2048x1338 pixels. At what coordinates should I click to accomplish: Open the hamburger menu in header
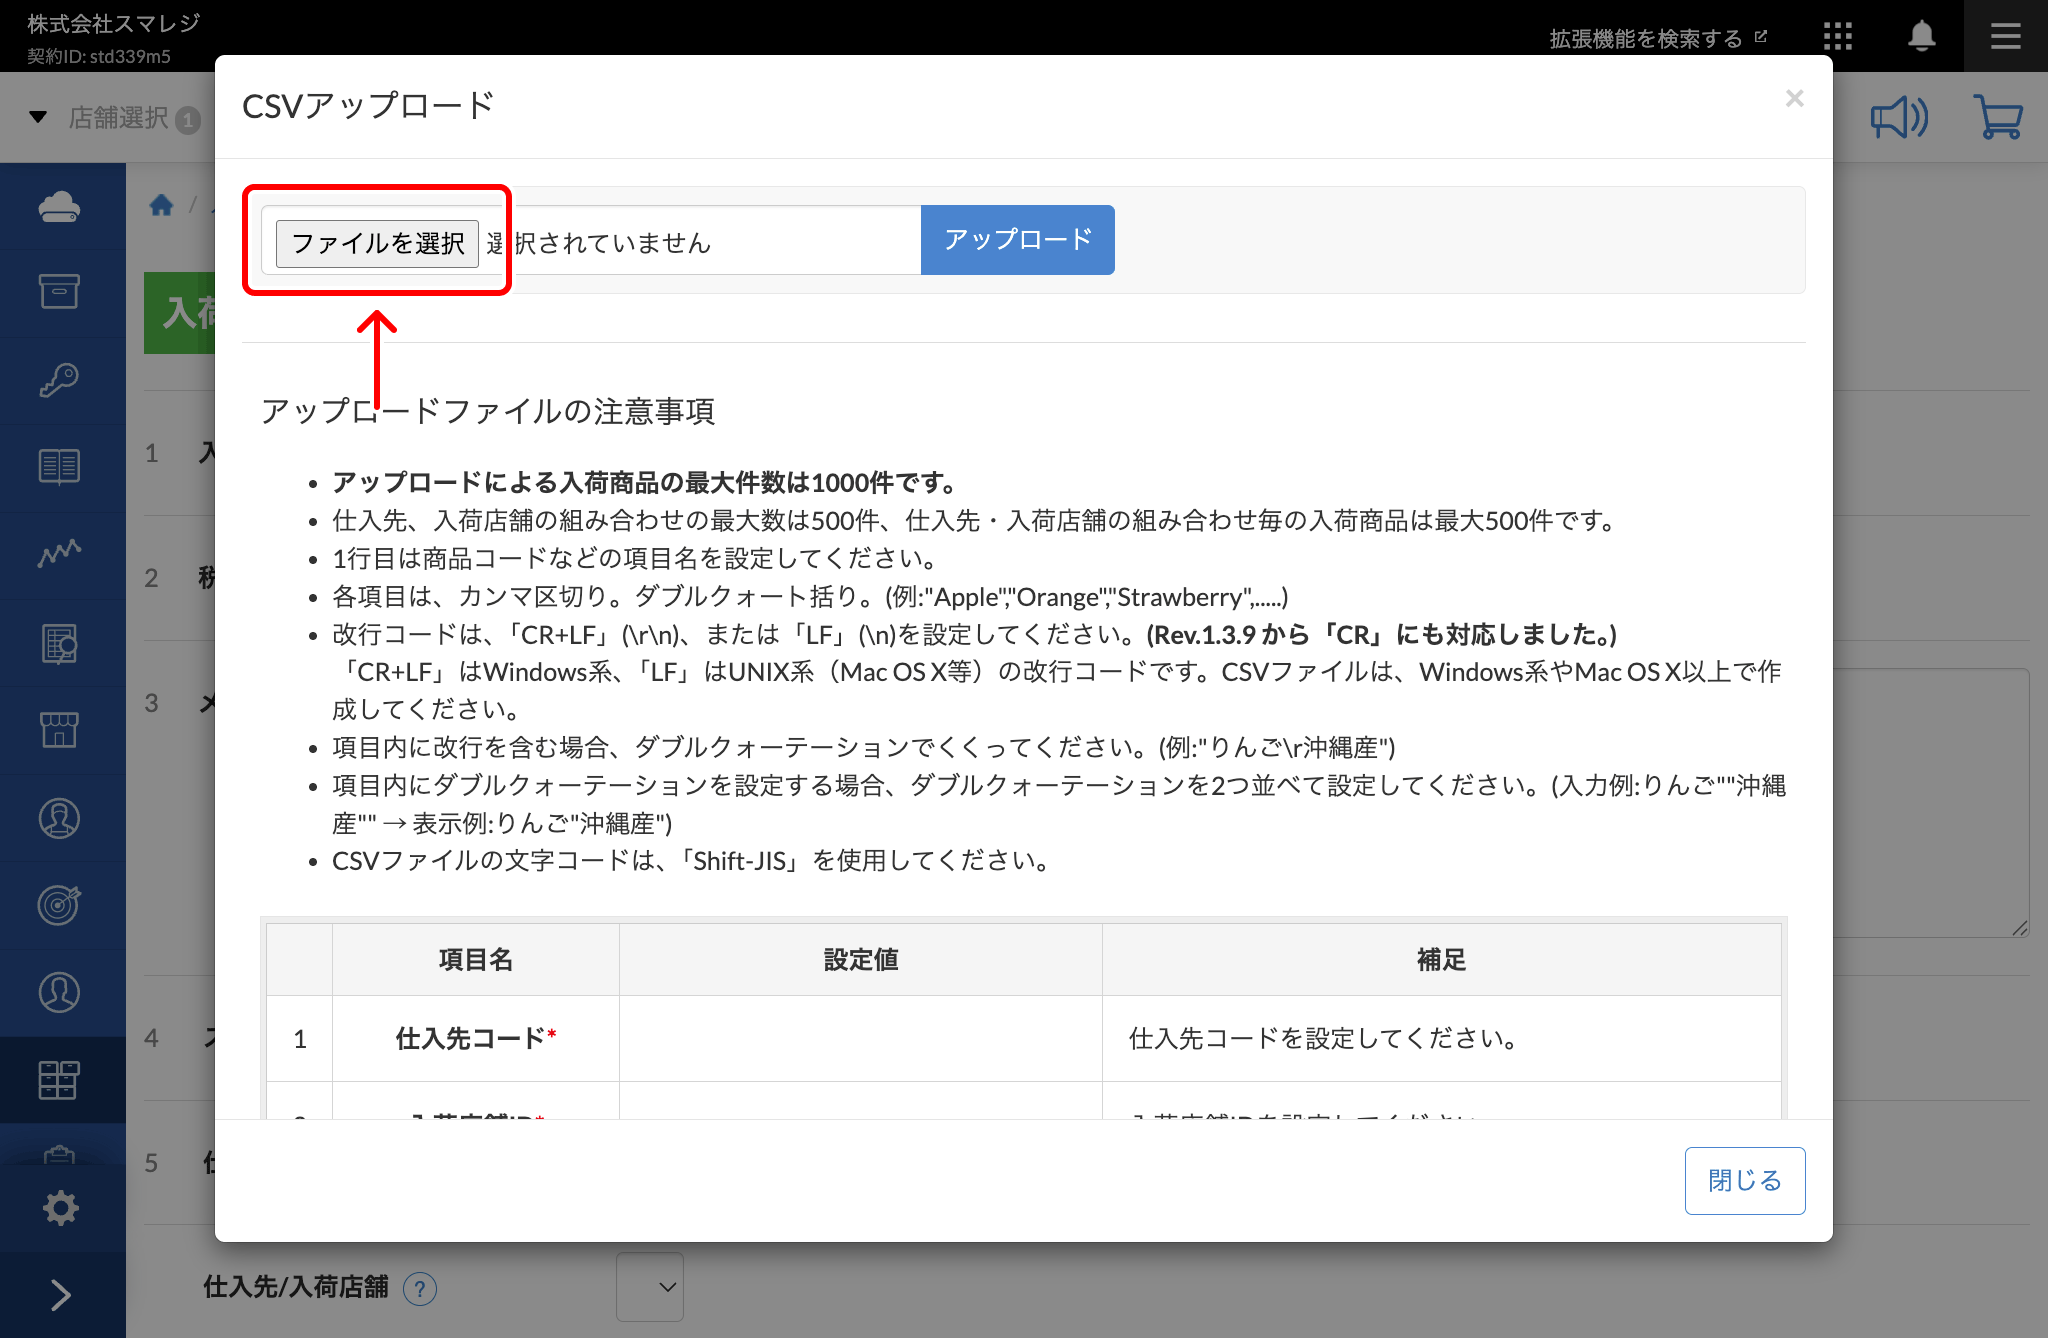click(x=2005, y=37)
